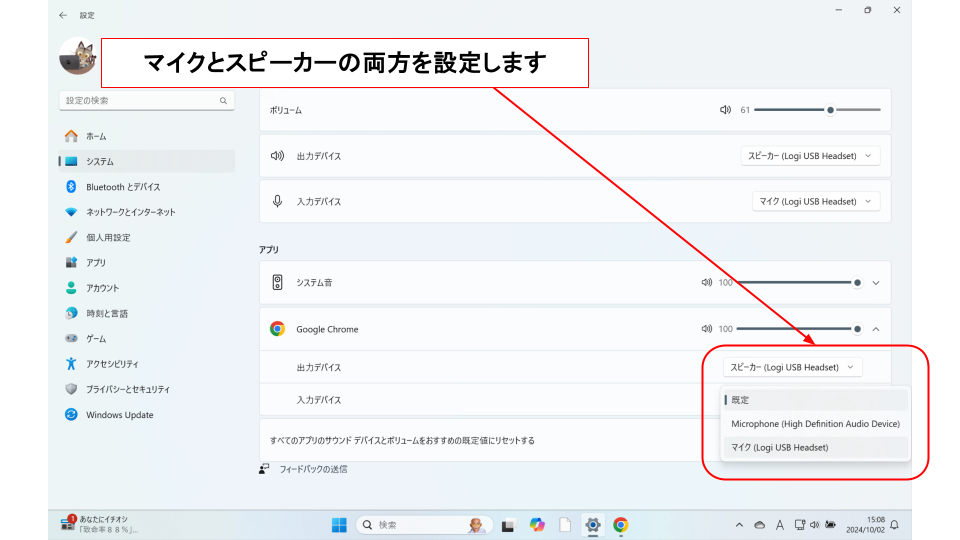Open the Settings gear icon in taskbar
The image size is (960, 540).
[x=592, y=525]
